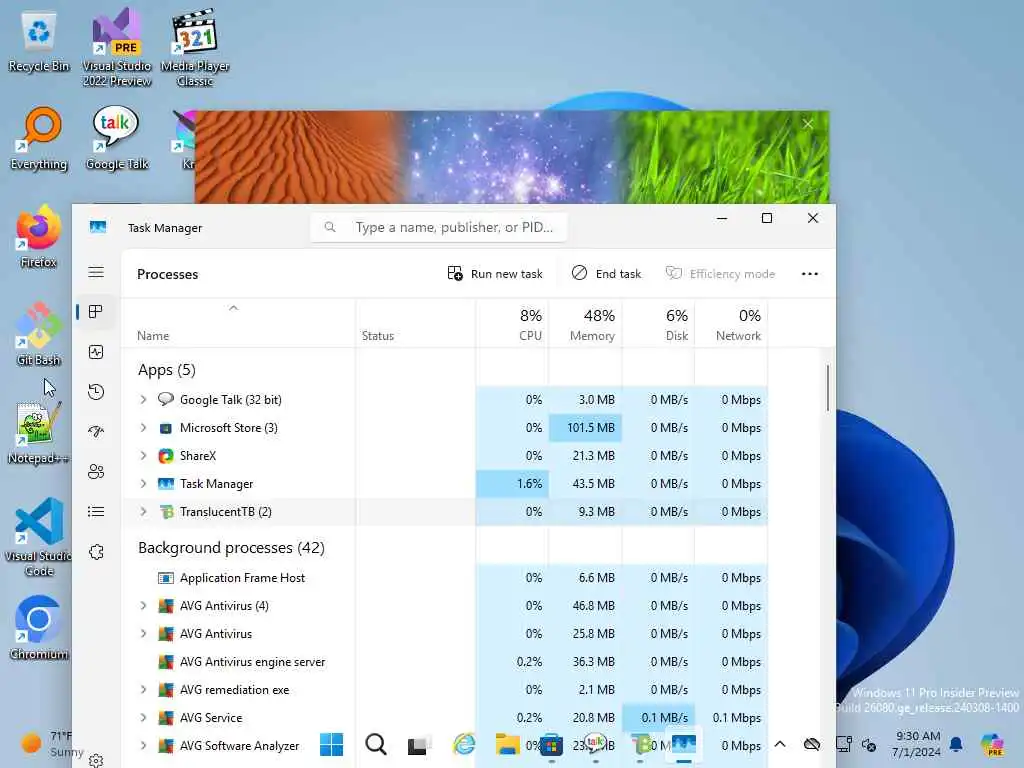Expand the AVG Antivirus (4) process group
Viewport: 1024px width, 768px height.
pyautogui.click(x=143, y=605)
